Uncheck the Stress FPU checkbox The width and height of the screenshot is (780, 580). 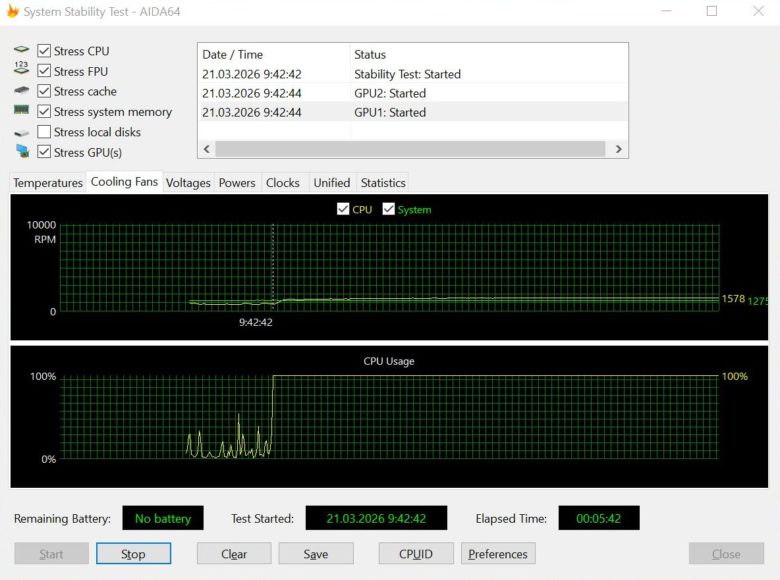(x=44, y=71)
